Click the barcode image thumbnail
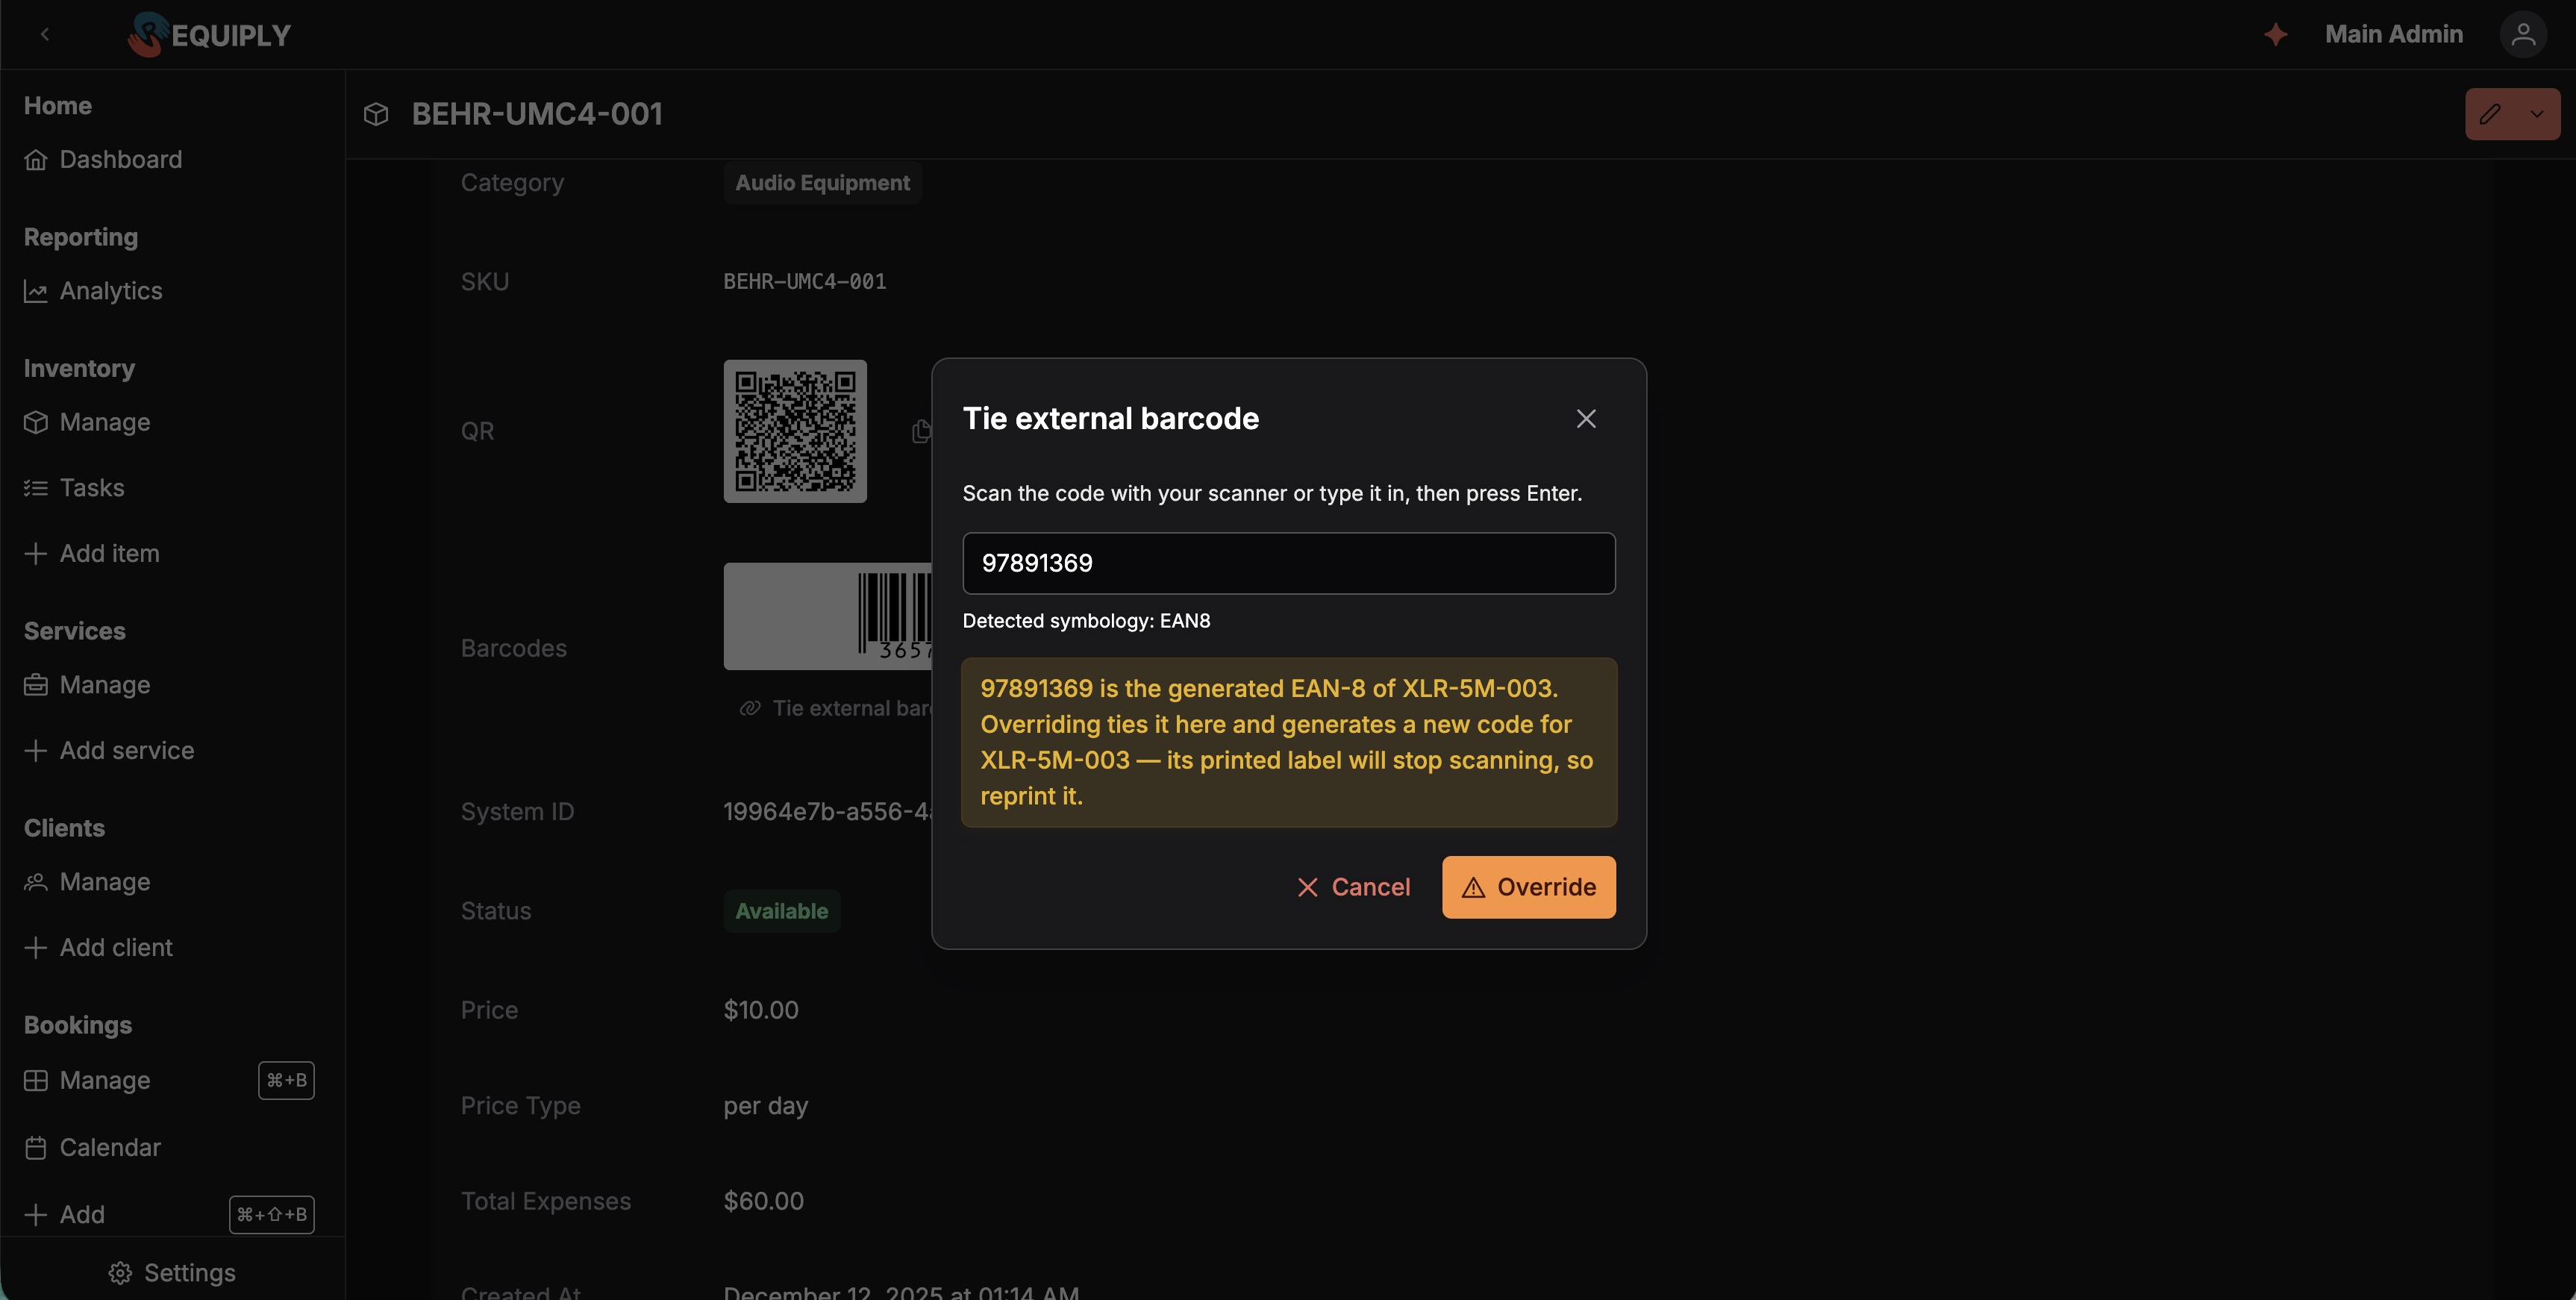 (828, 616)
